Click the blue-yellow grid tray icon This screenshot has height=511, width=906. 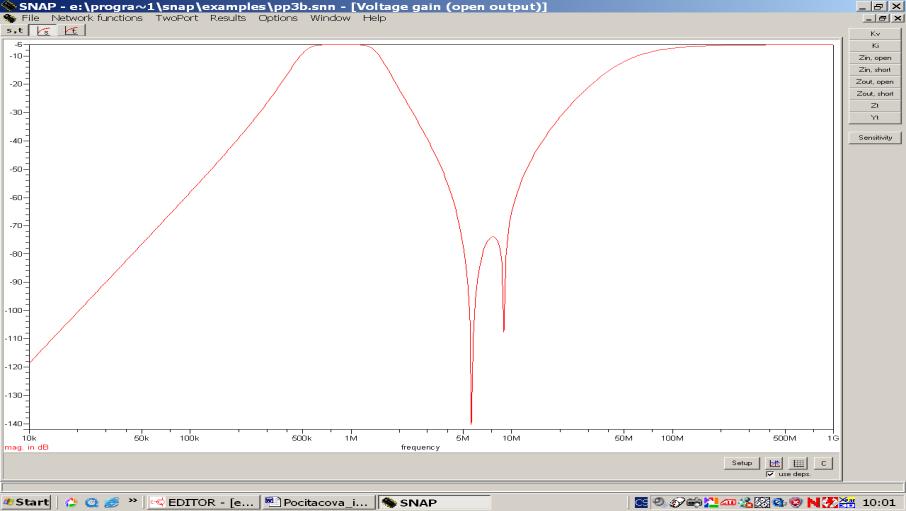point(847,502)
